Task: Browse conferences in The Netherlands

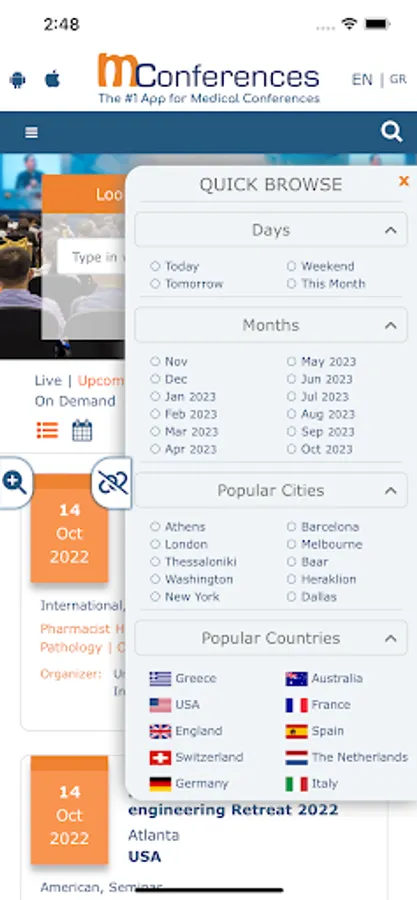Action: 346,758
